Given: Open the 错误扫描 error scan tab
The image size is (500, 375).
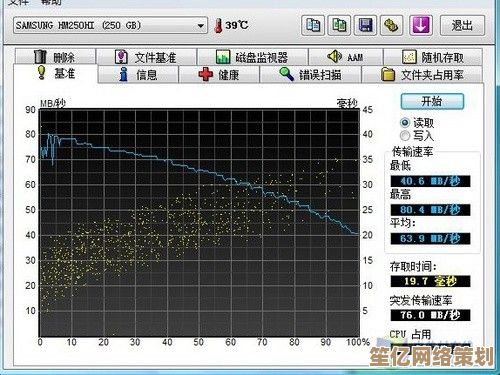Looking at the screenshot, I should pyautogui.click(x=310, y=75).
